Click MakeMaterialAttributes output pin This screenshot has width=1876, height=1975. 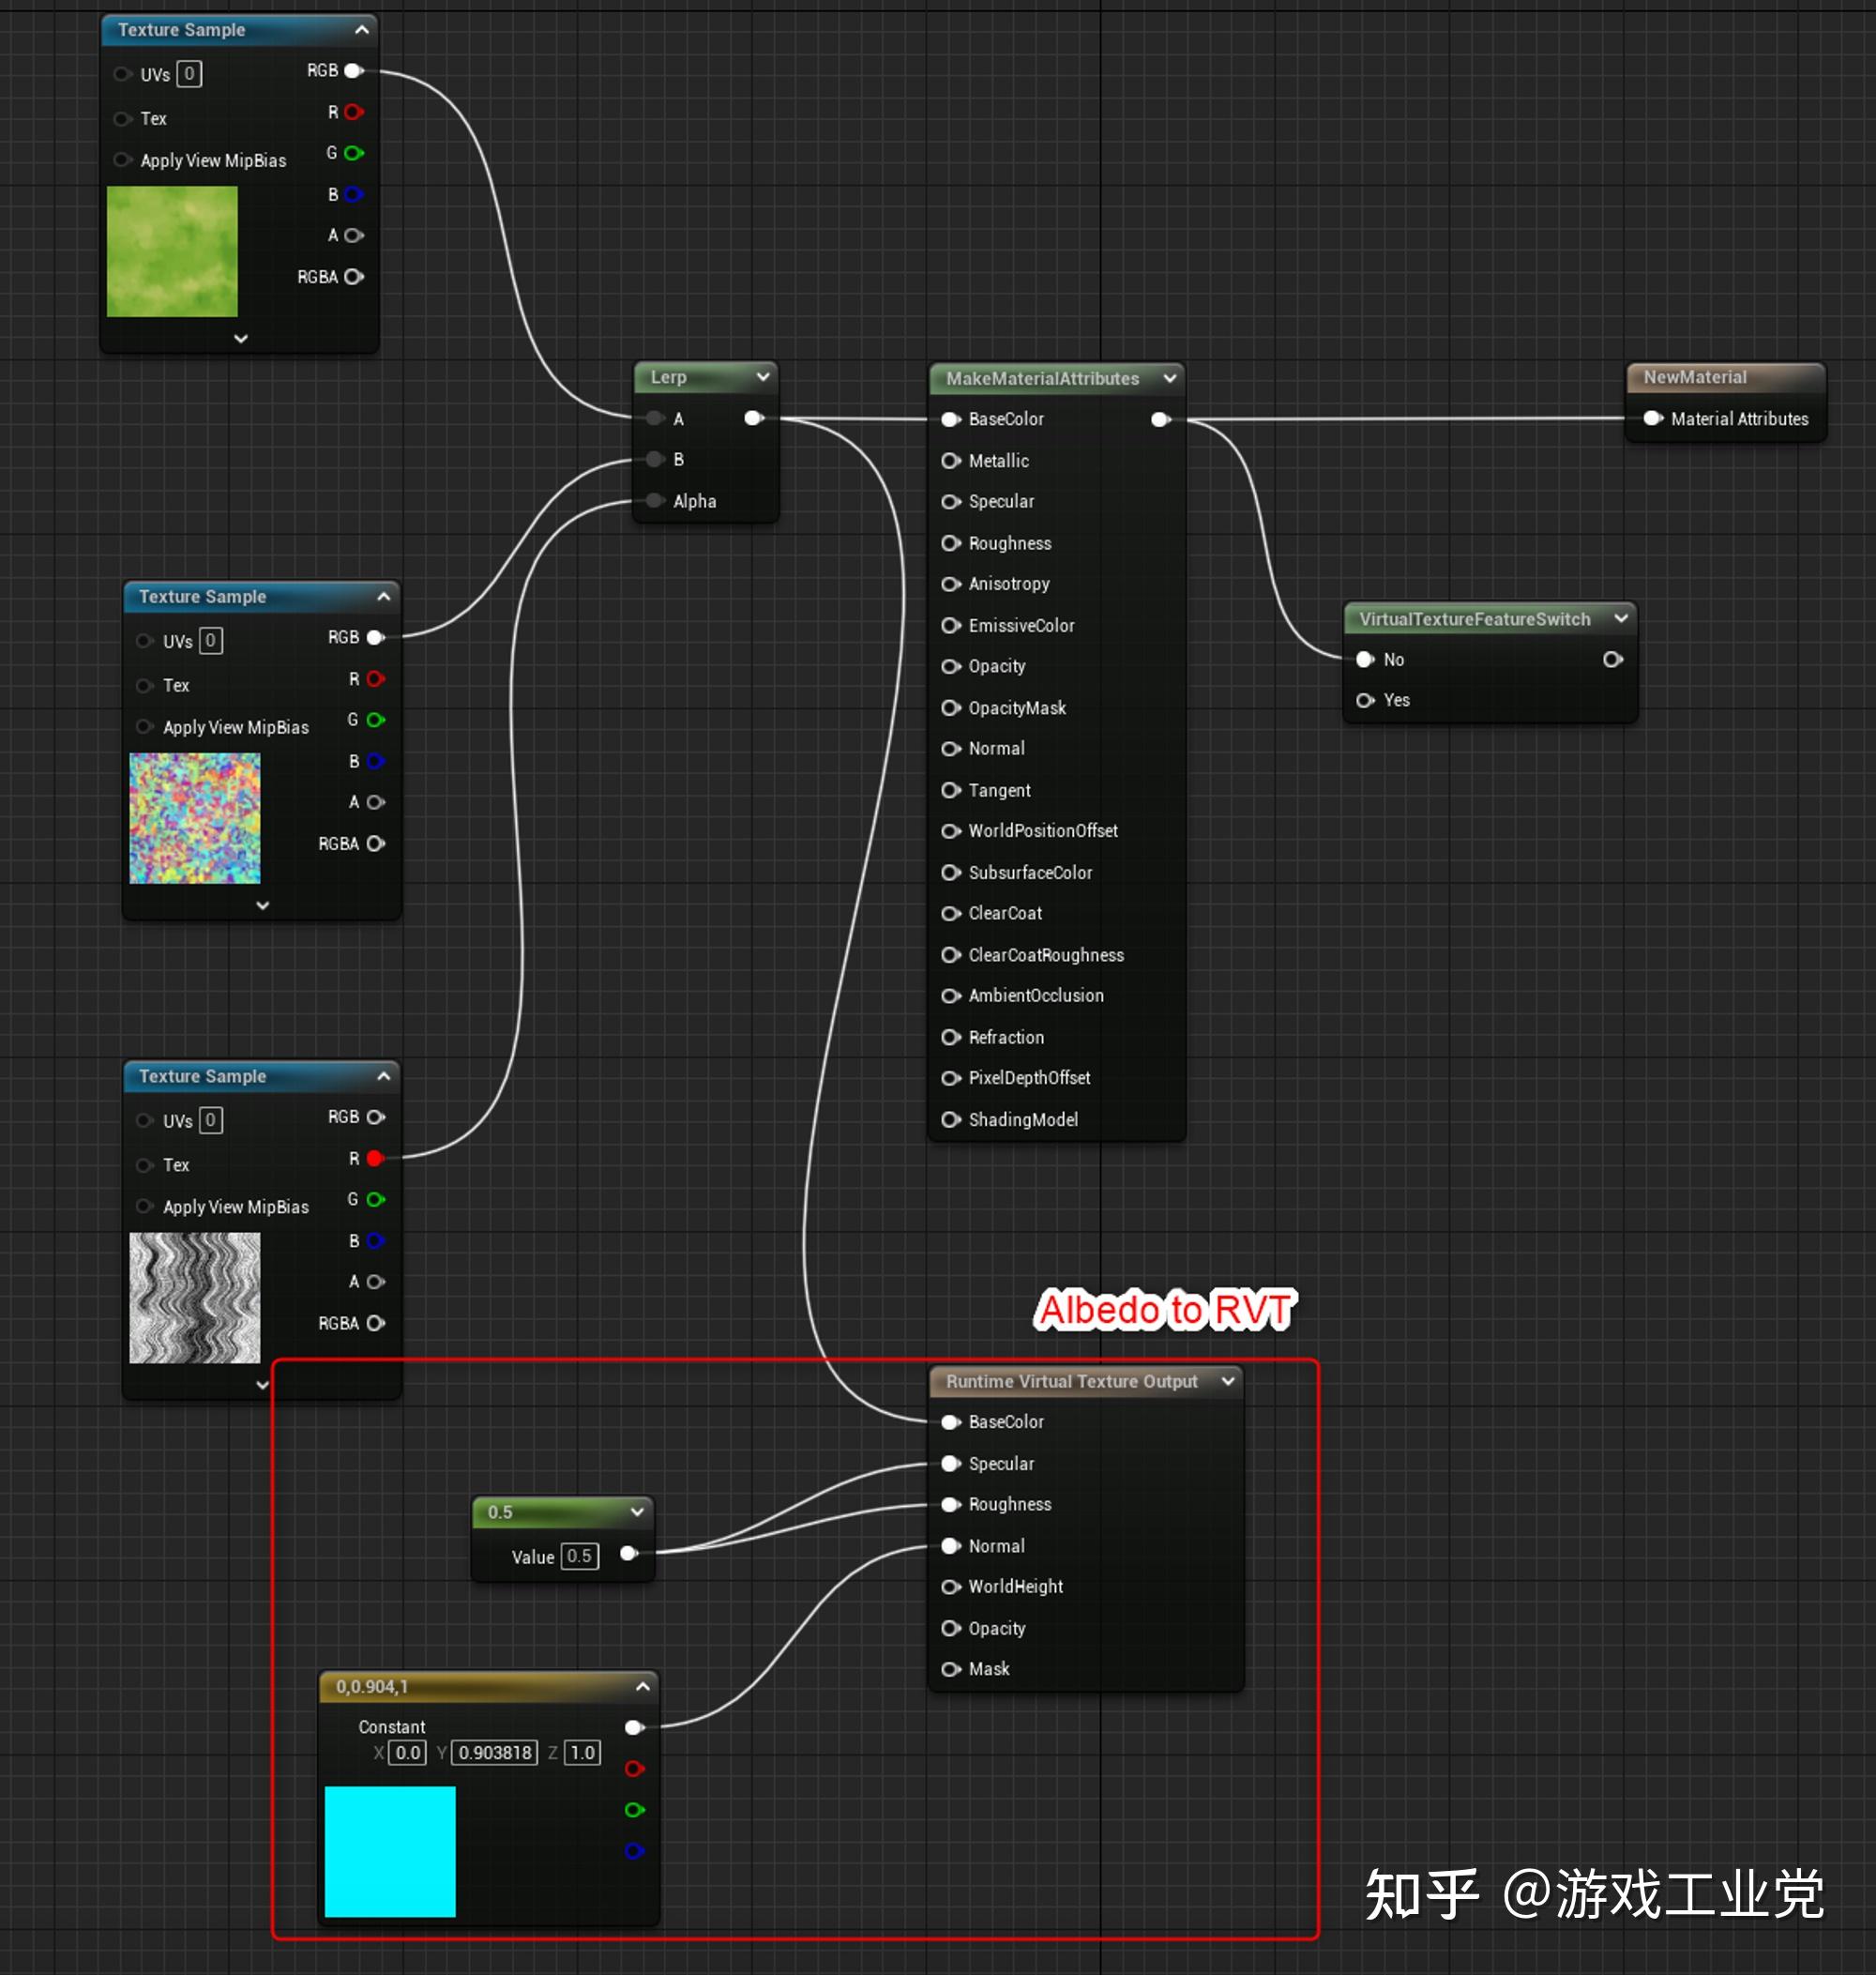tap(1161, 419)
